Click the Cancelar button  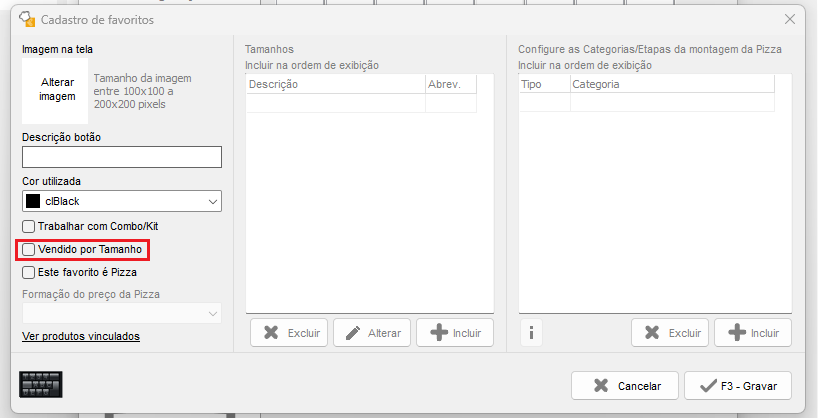coord(625,385)
